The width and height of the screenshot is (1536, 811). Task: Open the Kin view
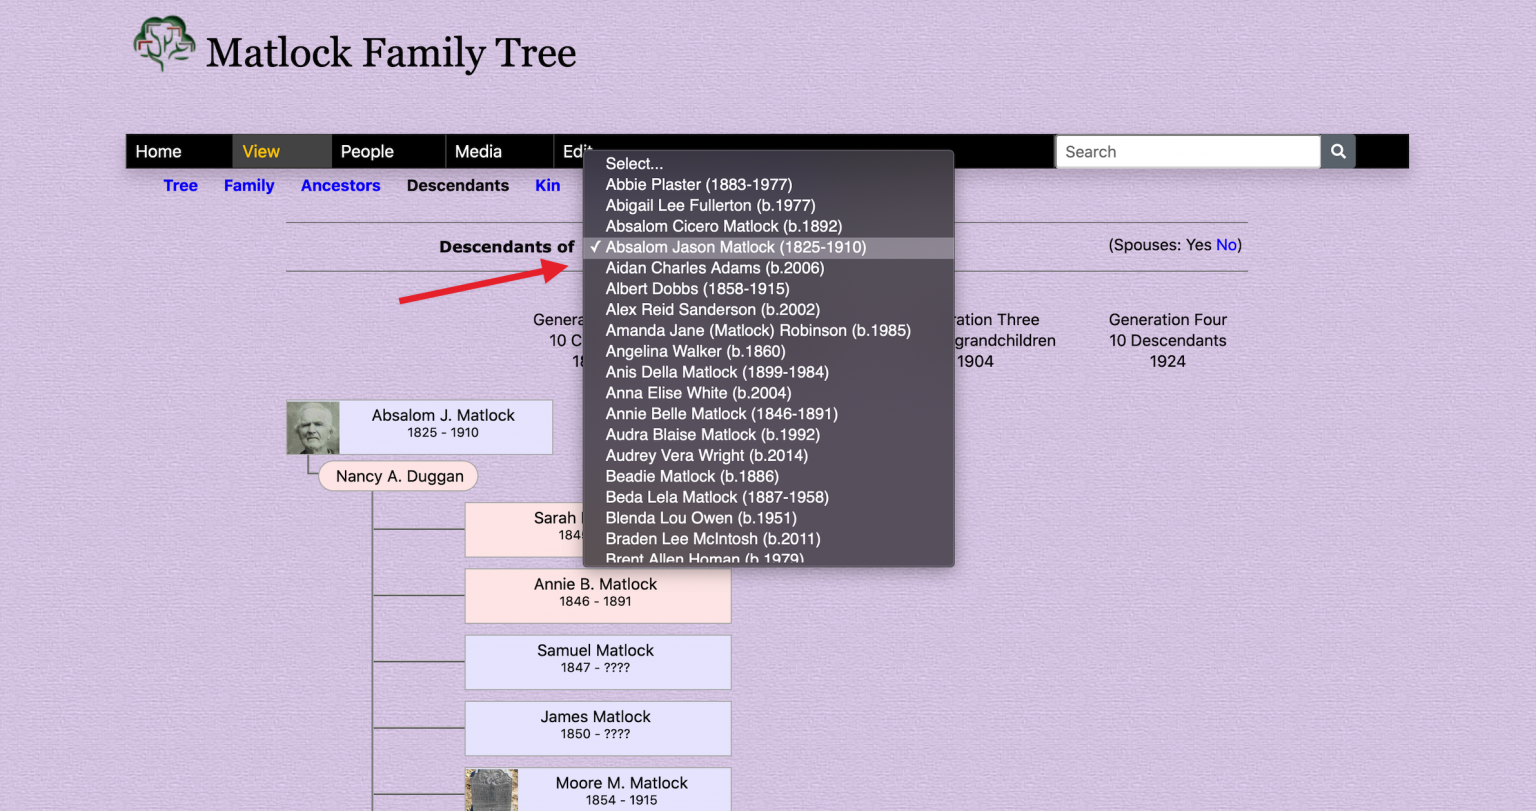(x=547, y=185)
